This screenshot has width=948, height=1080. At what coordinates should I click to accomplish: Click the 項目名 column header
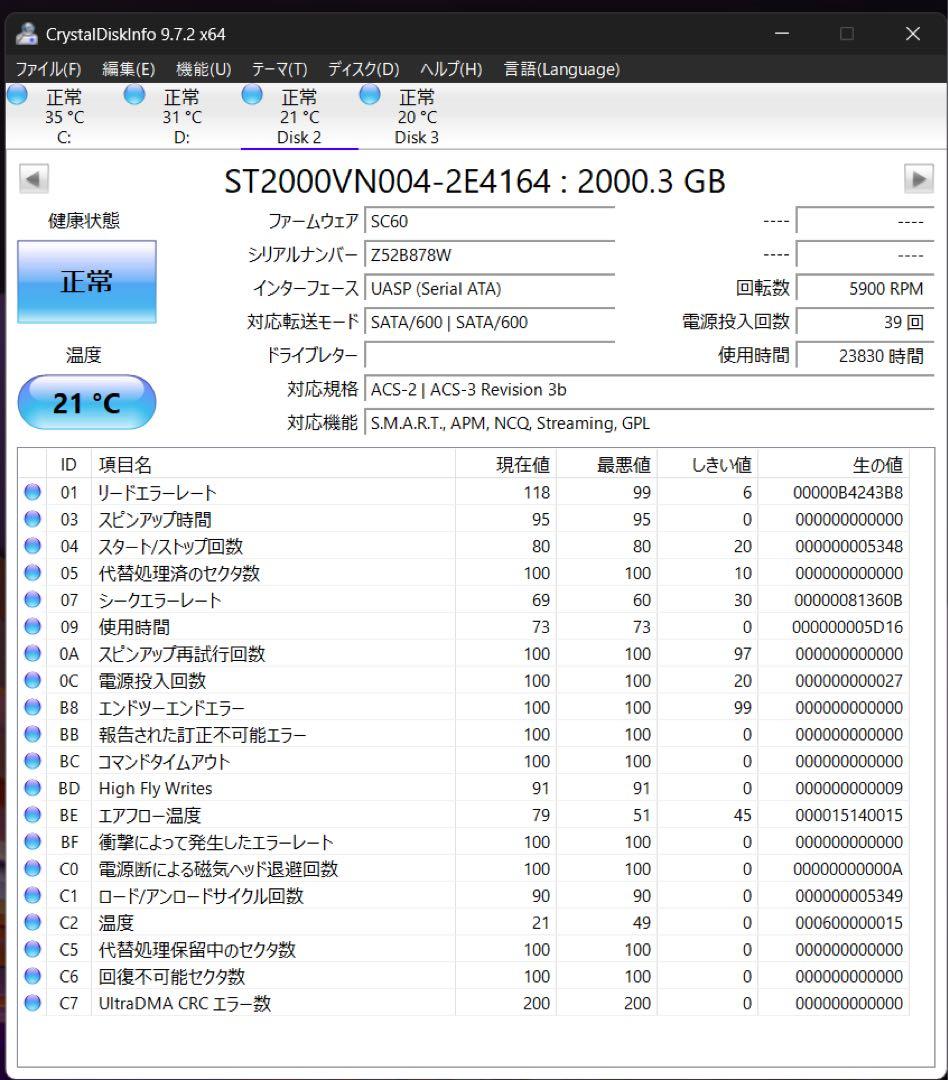tap(273, 465)
